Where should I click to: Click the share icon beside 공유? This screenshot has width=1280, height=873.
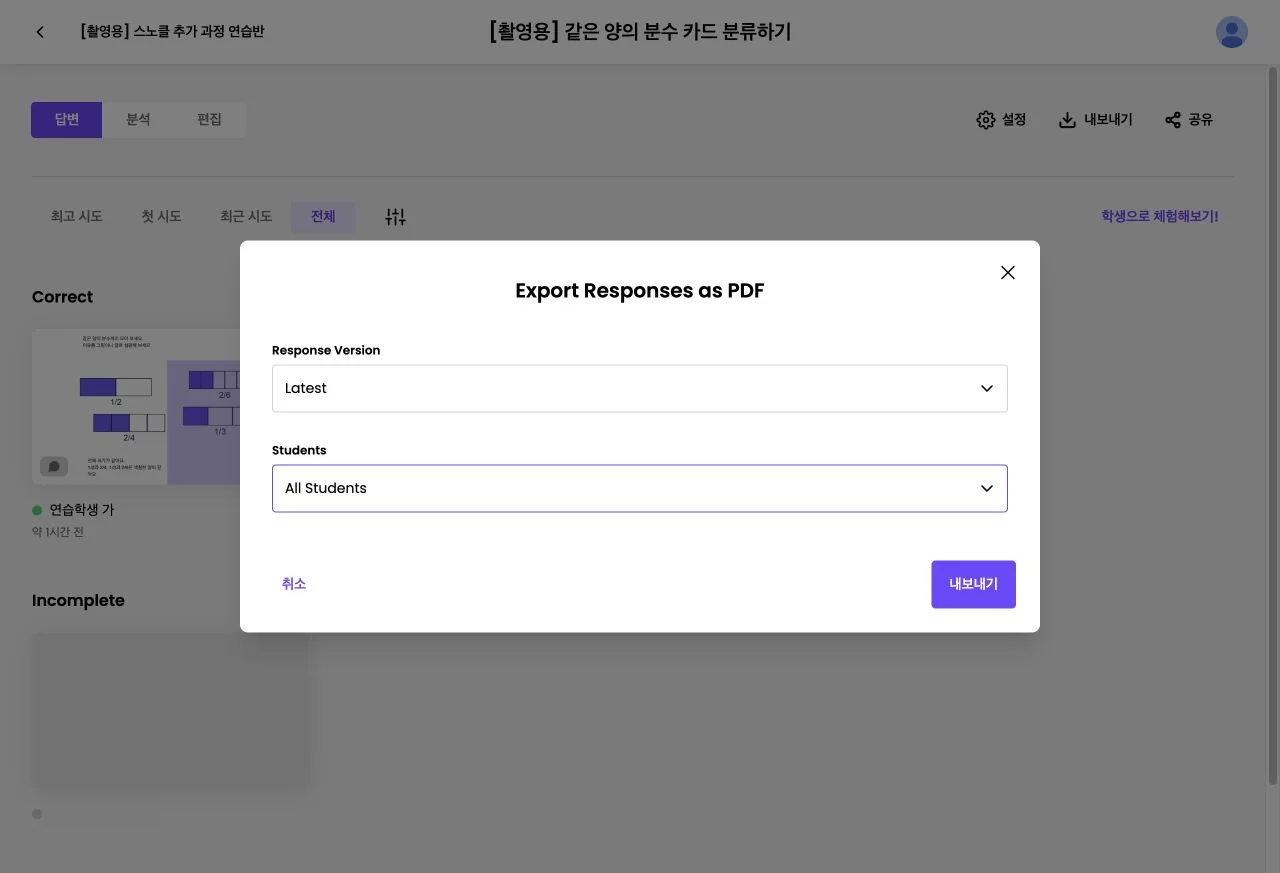point(1173,120)
